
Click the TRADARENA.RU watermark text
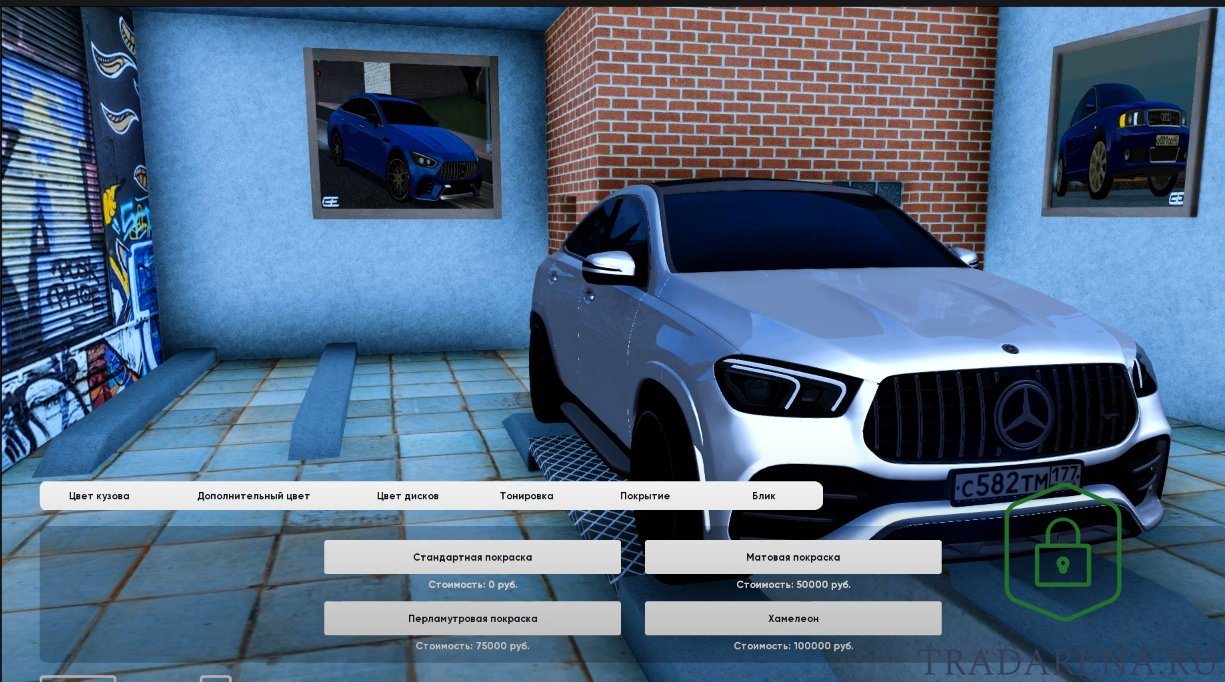[x=1068, y=662]
